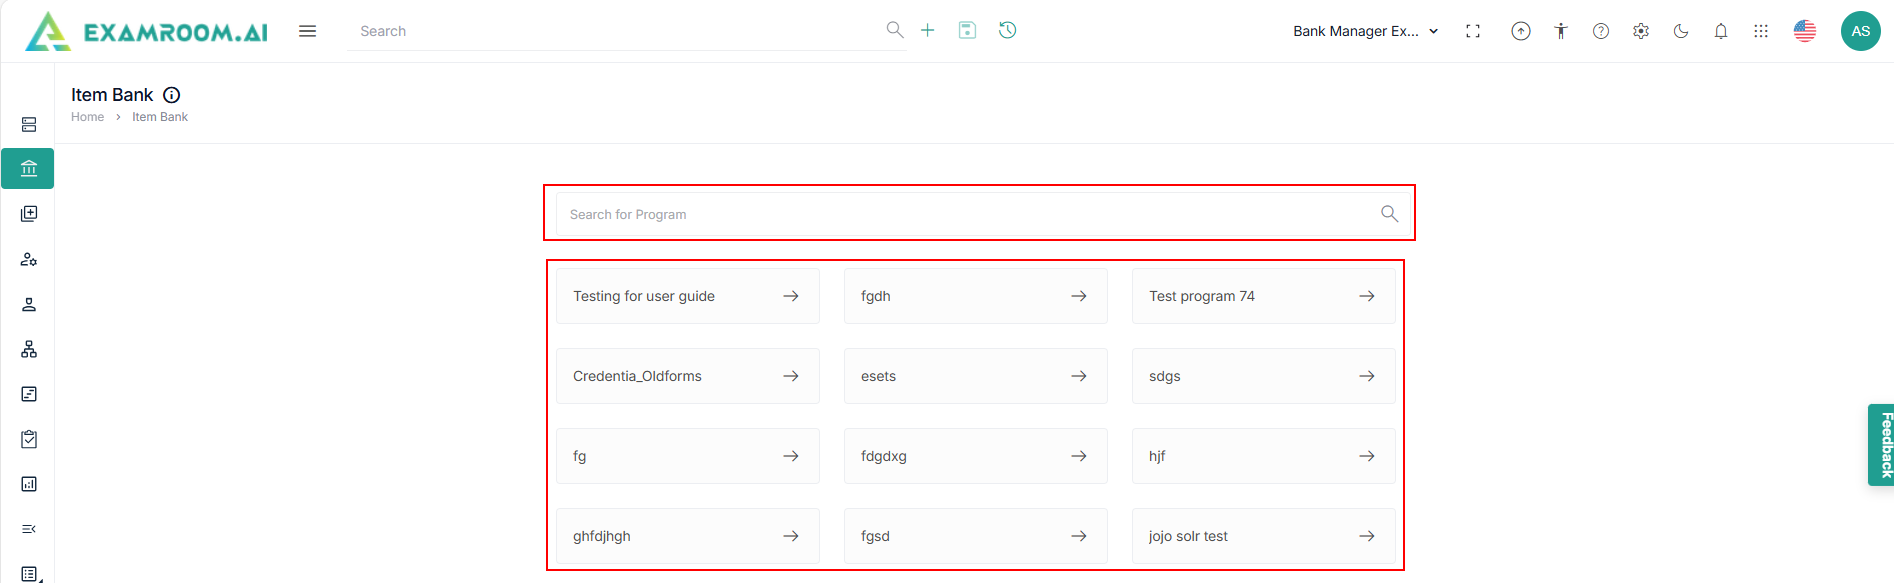The width and height of the screenshot is (1894, 583).
Task: Open the apps grid launcher
Action: click(x=1760, y=31)
